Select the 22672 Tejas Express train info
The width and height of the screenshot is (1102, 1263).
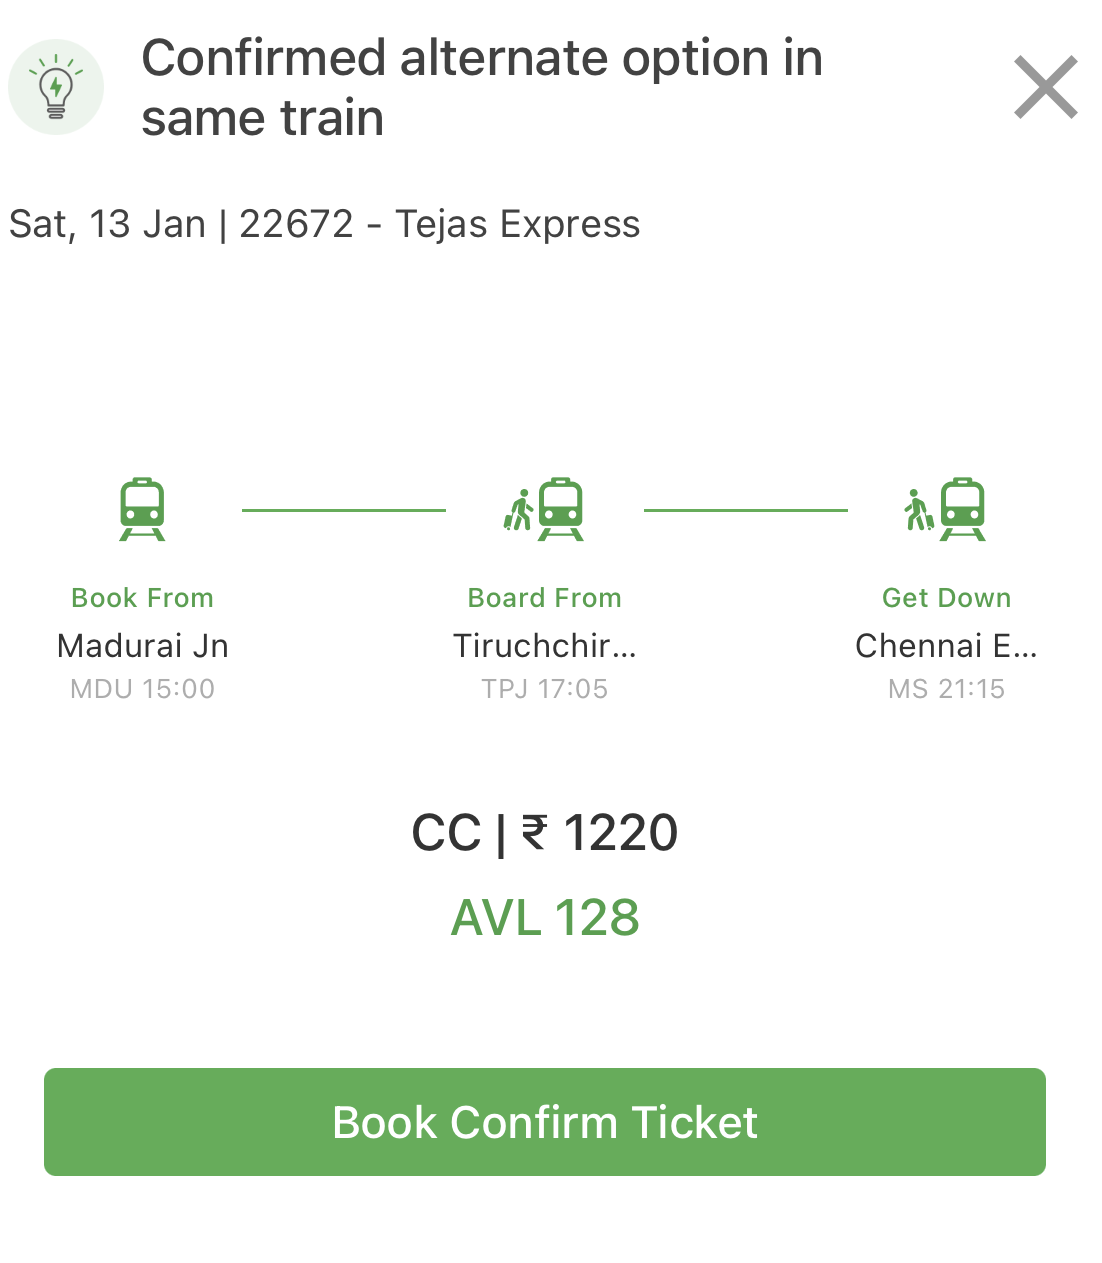324,224
